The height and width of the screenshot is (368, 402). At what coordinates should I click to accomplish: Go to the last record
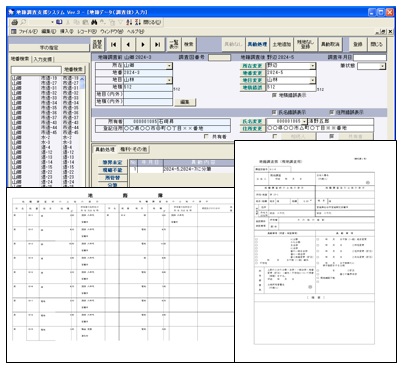(x=158, y=44)
